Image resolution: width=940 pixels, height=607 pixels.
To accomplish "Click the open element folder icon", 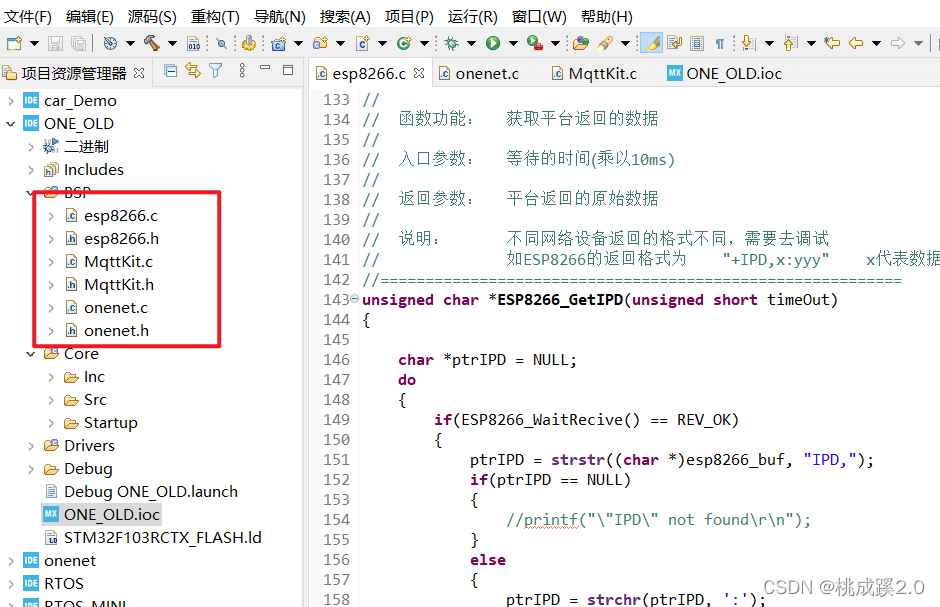I will pos(580,43).
